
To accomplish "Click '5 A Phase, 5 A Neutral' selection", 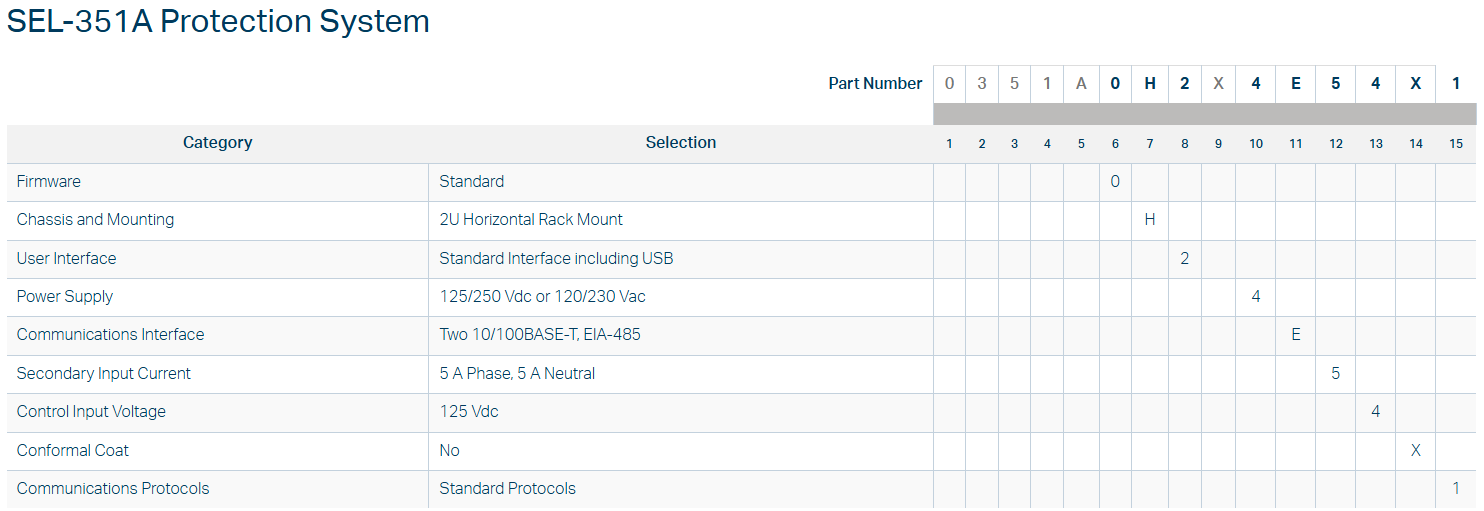I will coord(517,374).
